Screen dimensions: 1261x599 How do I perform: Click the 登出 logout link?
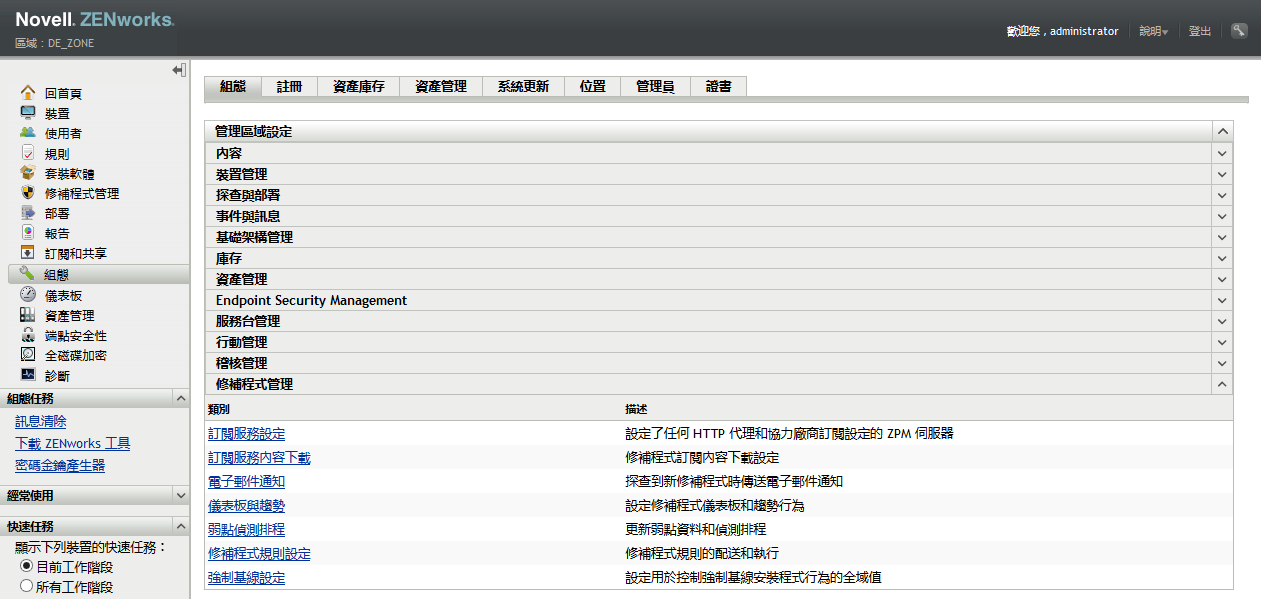[1200, 31]
